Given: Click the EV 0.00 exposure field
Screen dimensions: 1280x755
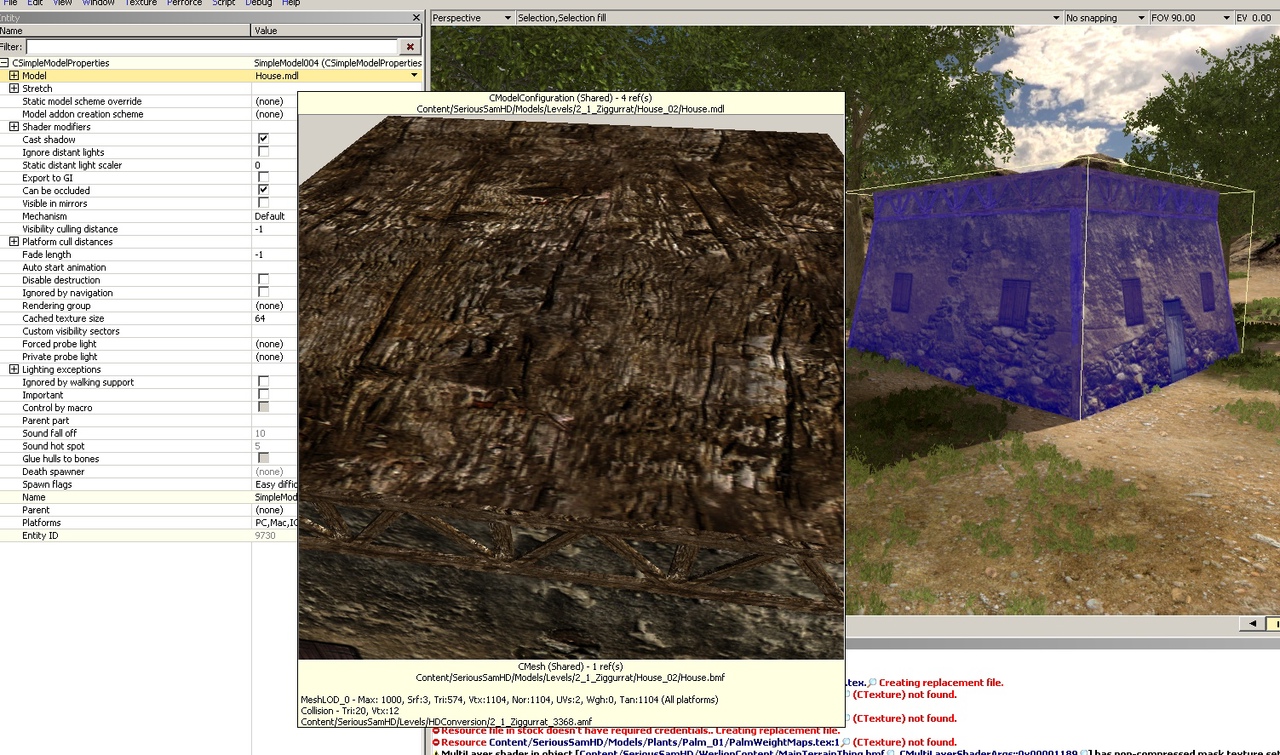Looking at the screenshot, I should pos(1257,18).
